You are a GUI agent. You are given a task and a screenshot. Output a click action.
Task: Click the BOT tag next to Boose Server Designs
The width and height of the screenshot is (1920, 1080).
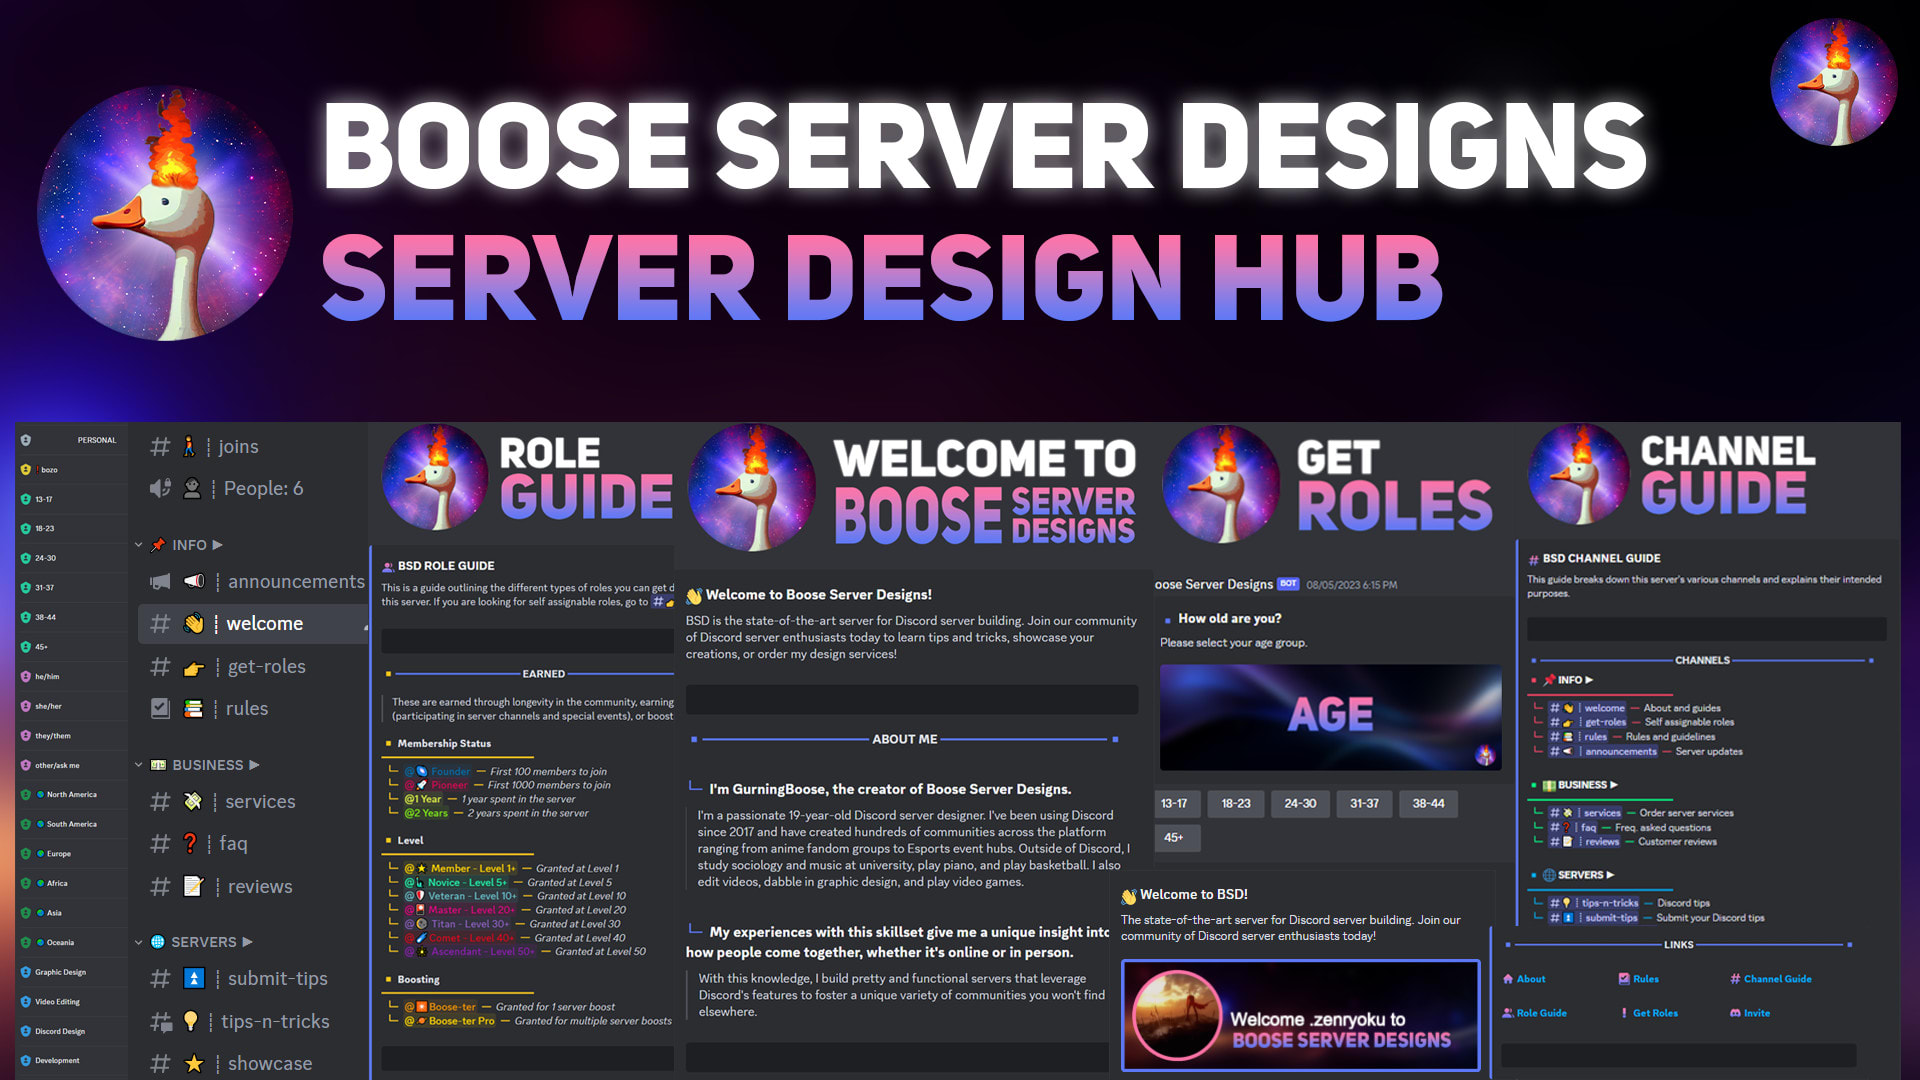[x=1288, y=584]
